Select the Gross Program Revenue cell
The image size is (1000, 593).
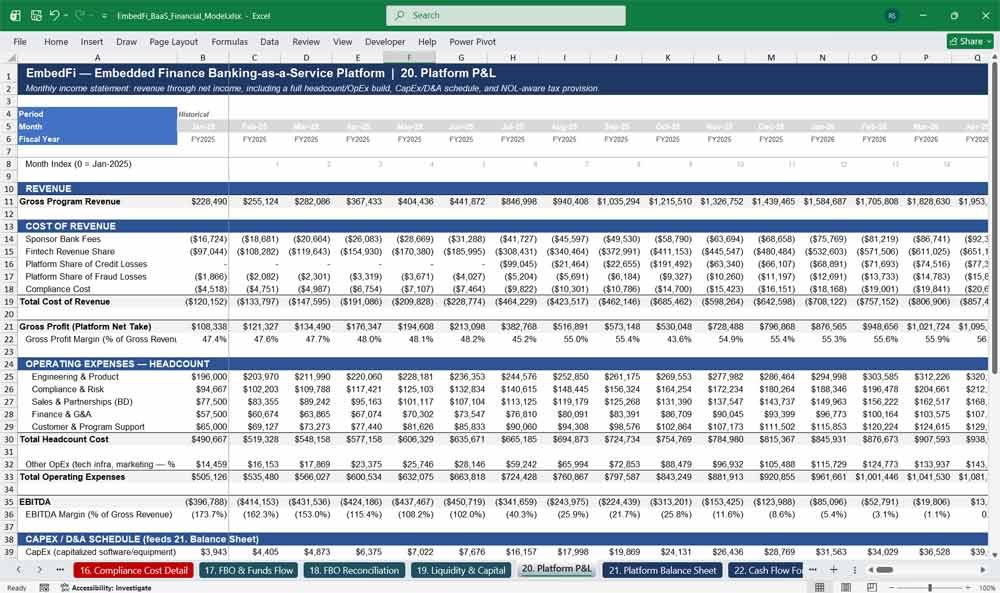[98, 201]
